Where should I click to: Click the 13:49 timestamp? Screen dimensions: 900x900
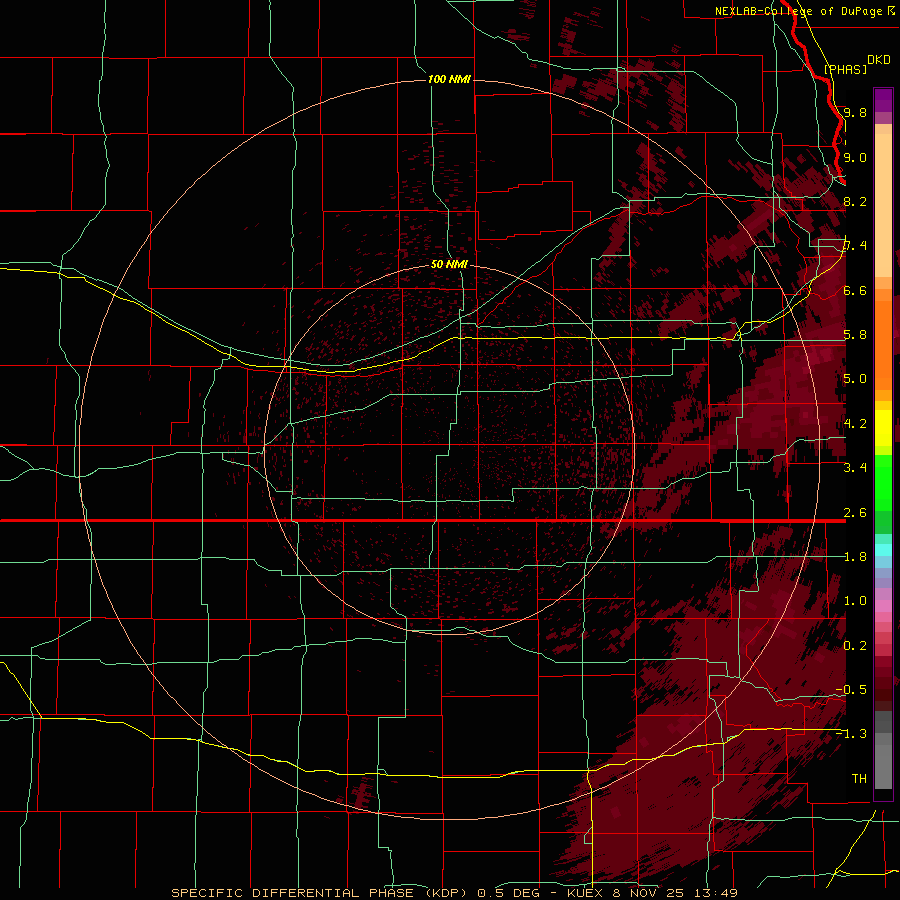tap(718, 893)
